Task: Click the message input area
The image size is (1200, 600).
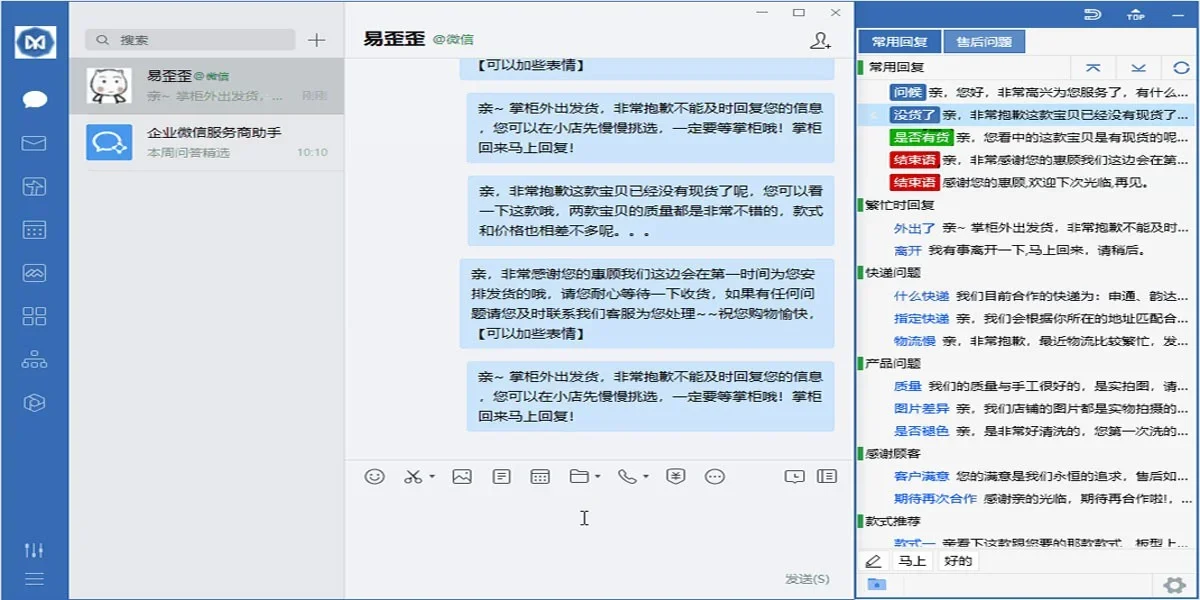Action: click(x=599, y=530)
